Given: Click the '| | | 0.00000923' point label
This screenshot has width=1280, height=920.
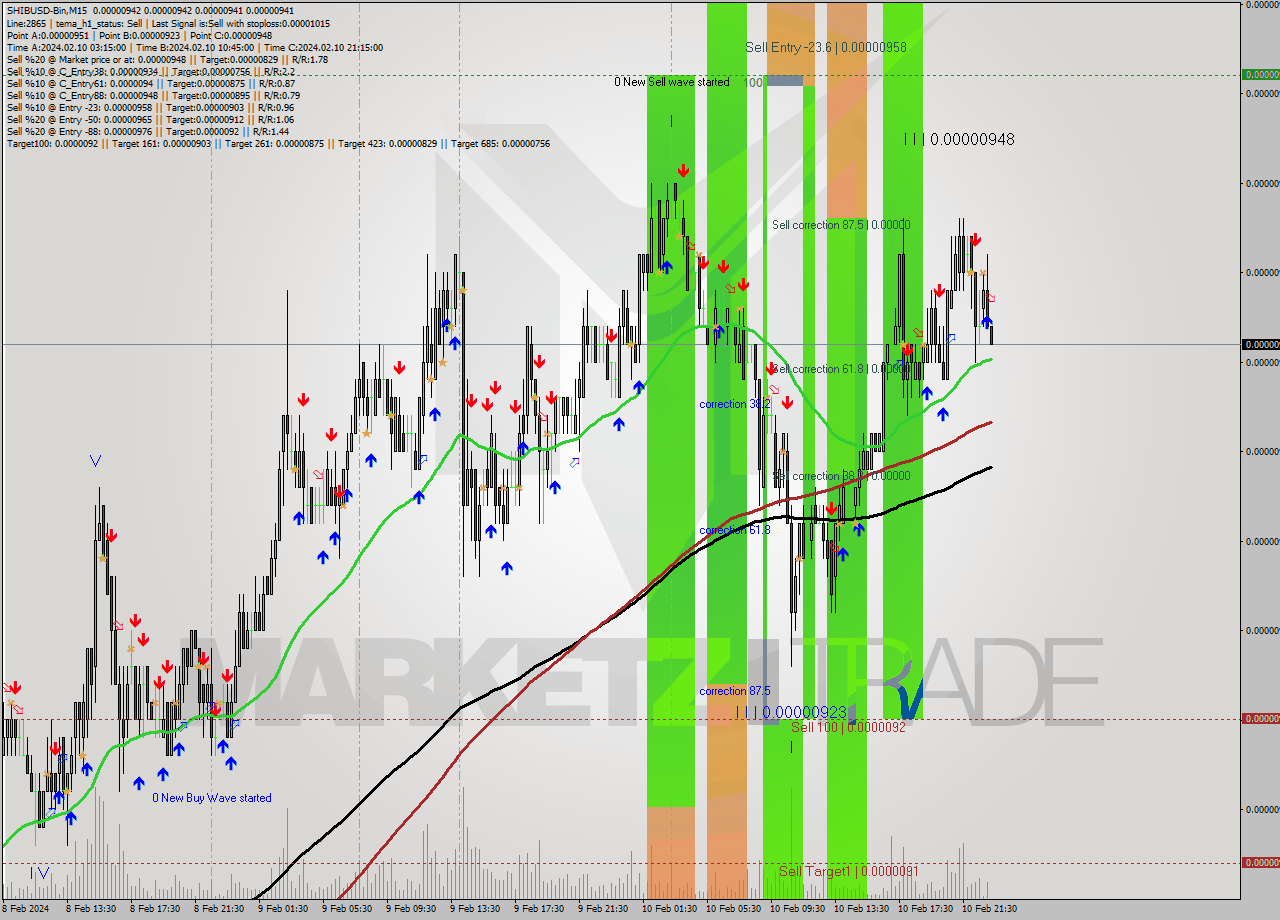Looking at the screenshot, I should (x=791, y=712).
